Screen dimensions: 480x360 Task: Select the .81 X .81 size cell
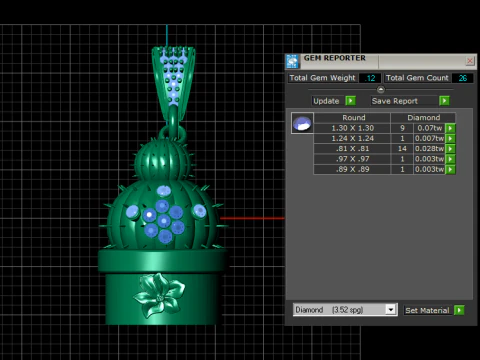[352, 149]
